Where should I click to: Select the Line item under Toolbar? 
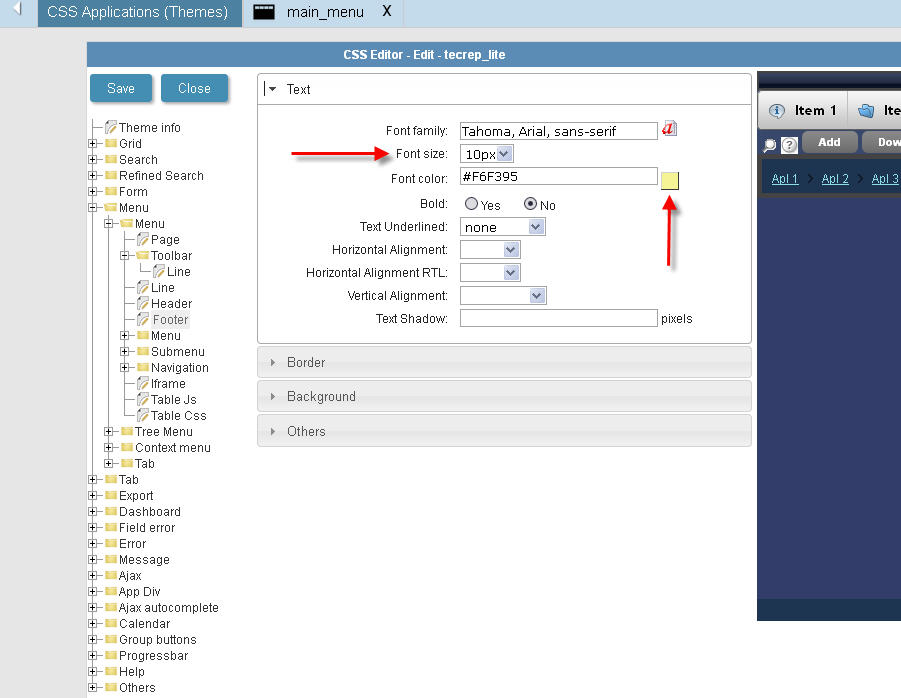(x=179, y=272)
